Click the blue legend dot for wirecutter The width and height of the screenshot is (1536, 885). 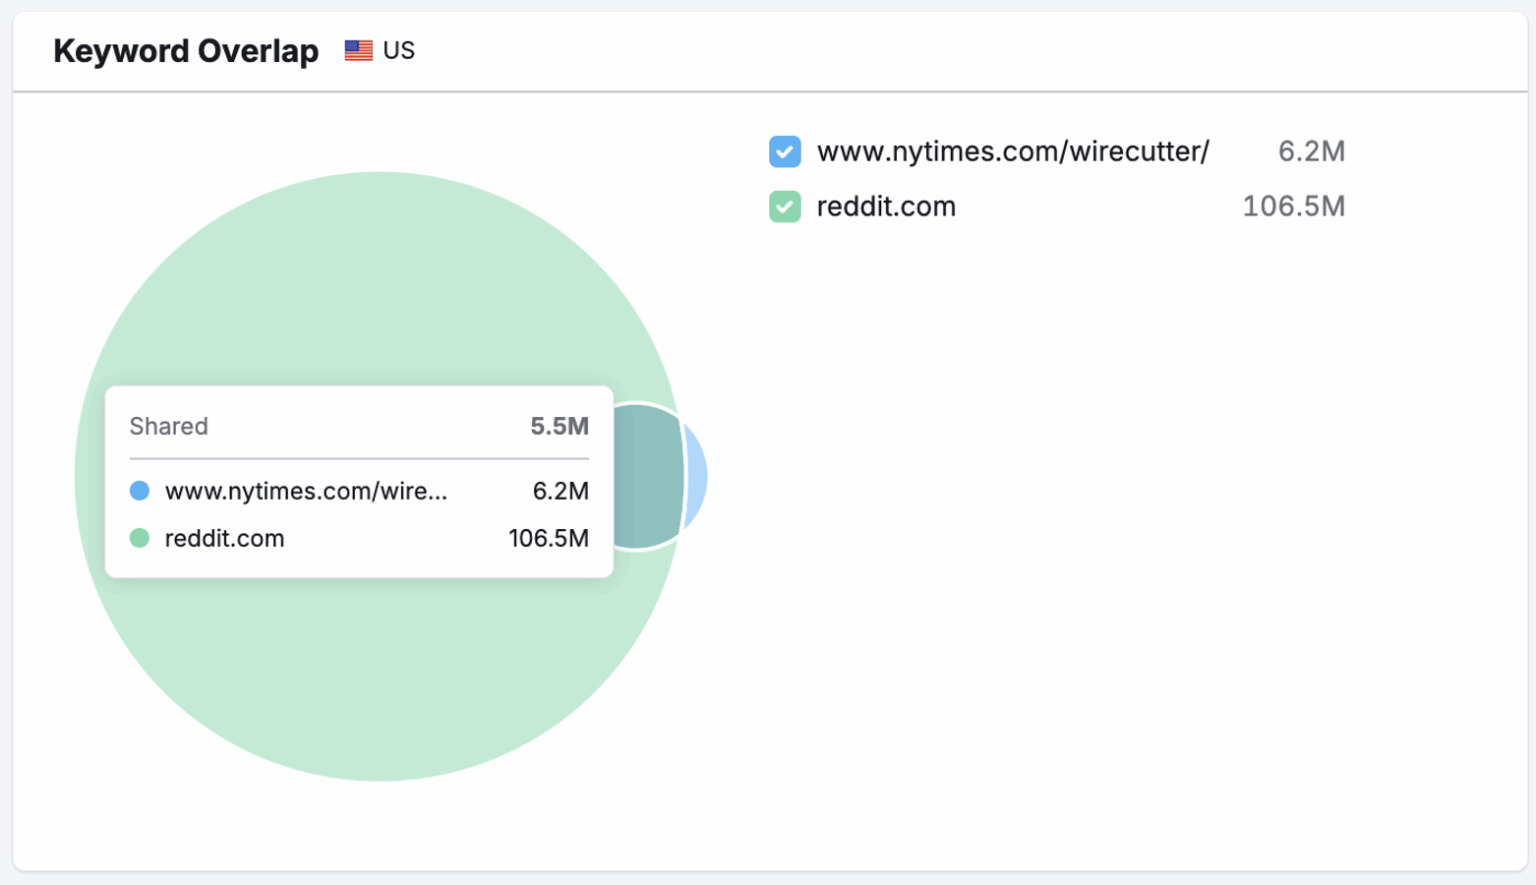click(x=140, y=490)
